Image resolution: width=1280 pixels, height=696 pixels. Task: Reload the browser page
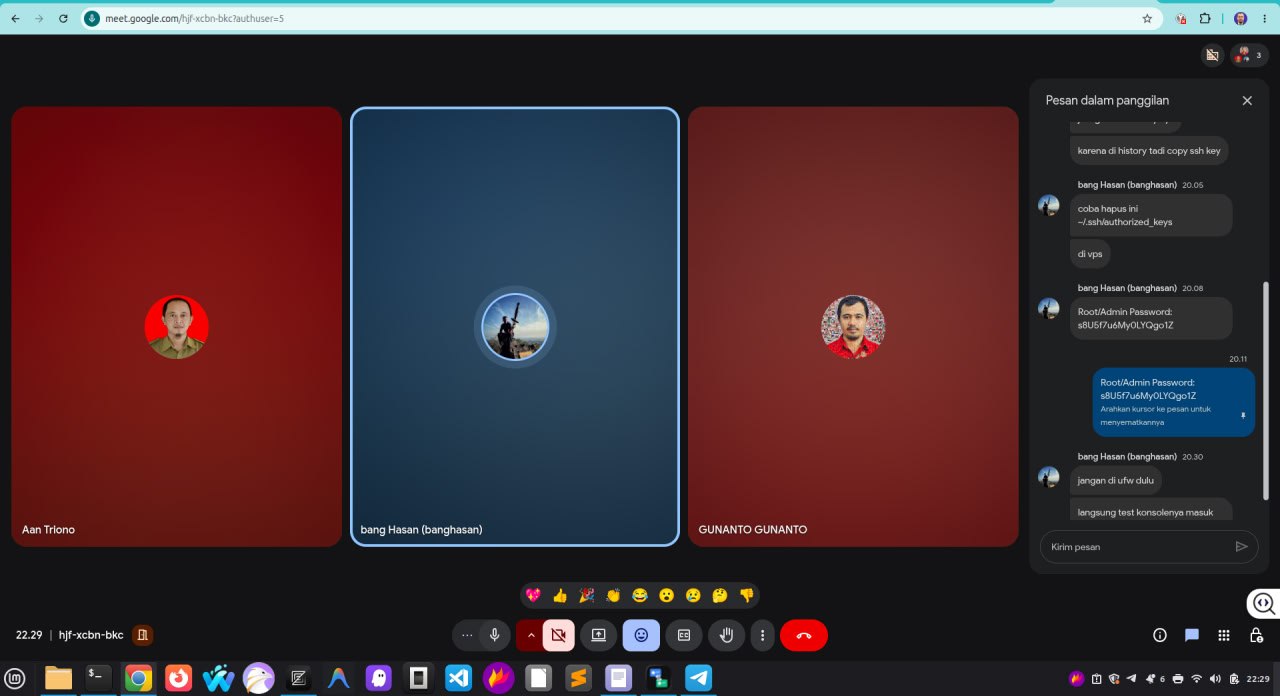(63, 18)
